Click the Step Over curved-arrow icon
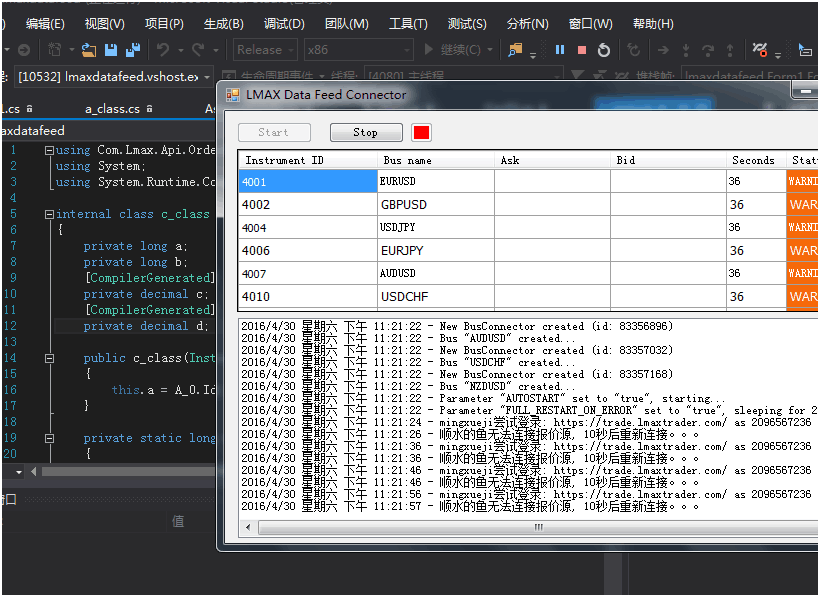 (708, 50)
